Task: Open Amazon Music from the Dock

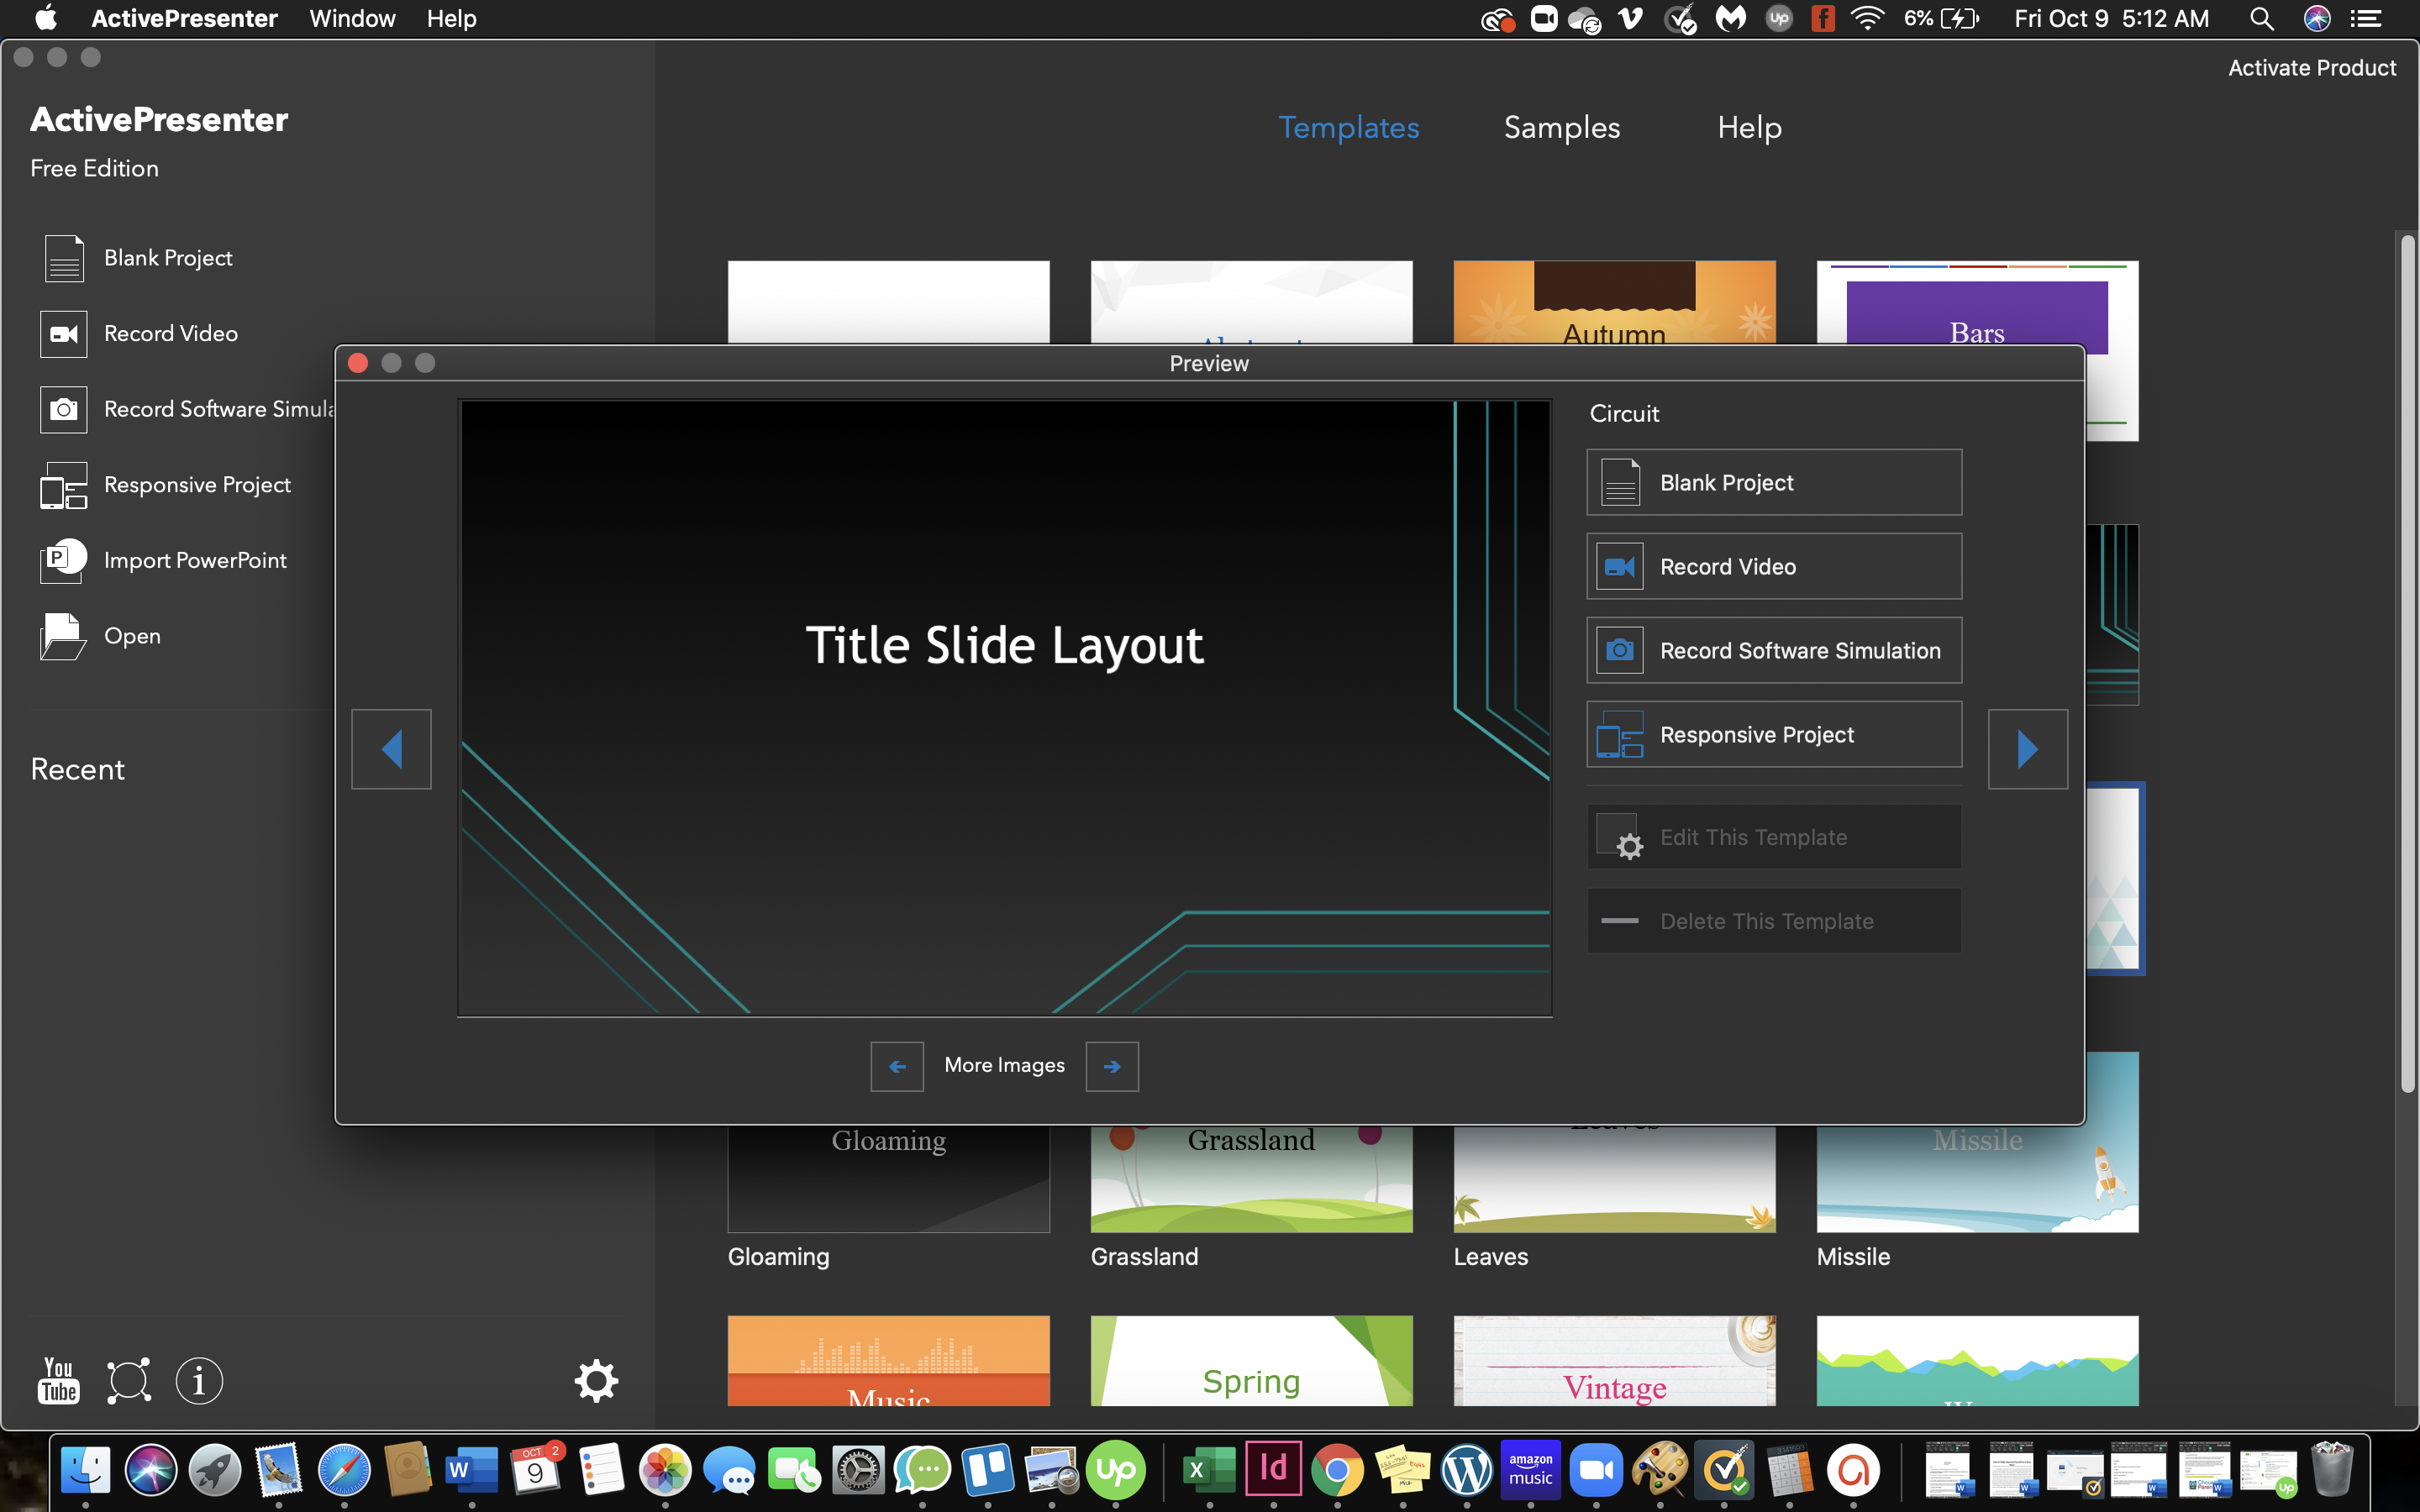Action: click(1531, 1468)
